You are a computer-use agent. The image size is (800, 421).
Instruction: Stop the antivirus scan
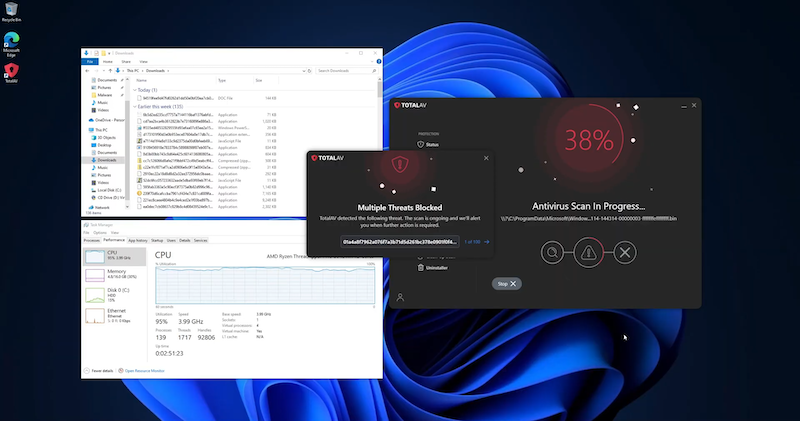click(x=507, y=284)
